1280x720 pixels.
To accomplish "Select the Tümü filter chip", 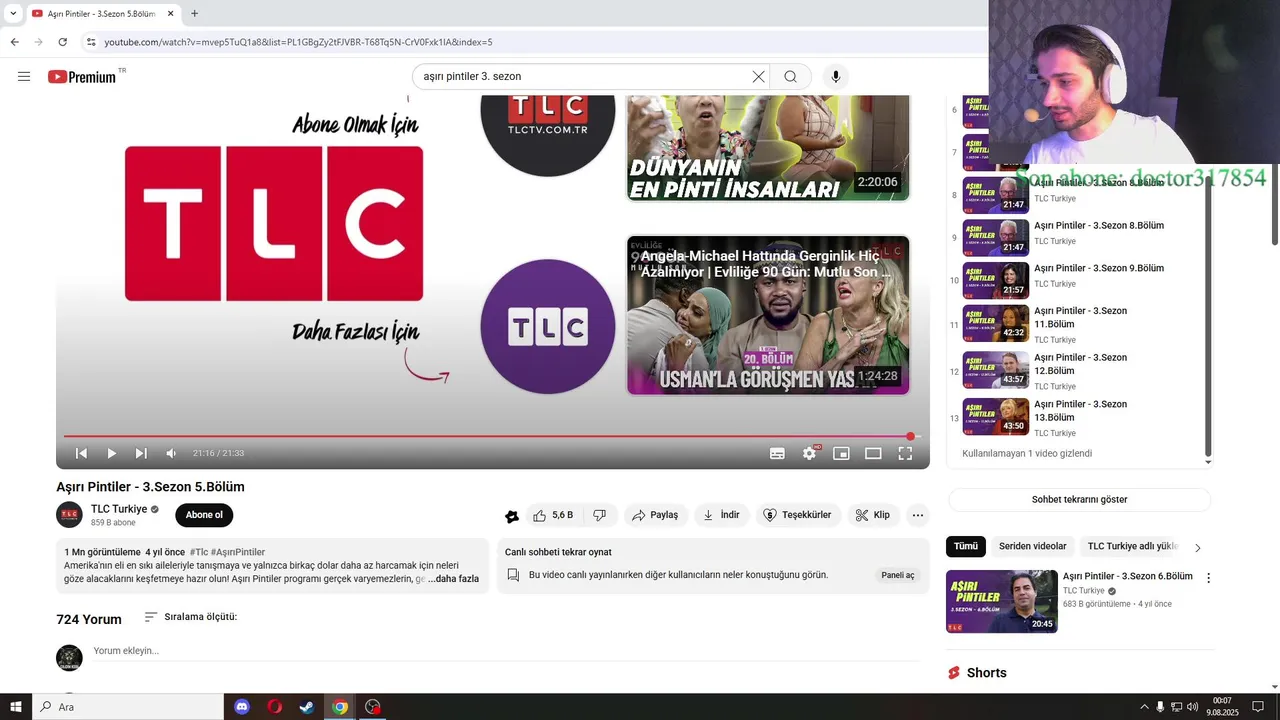I will 966,546.
